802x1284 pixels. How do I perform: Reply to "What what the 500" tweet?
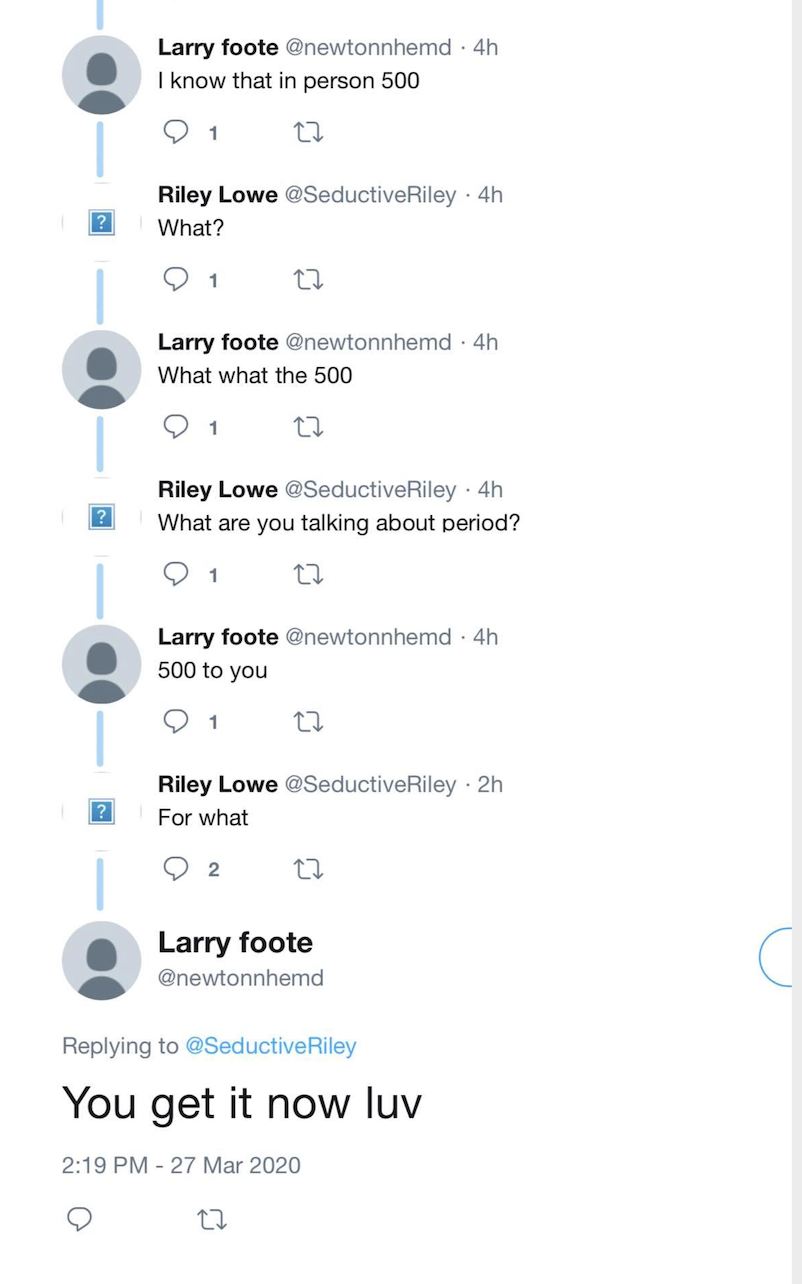coord(176,427)
